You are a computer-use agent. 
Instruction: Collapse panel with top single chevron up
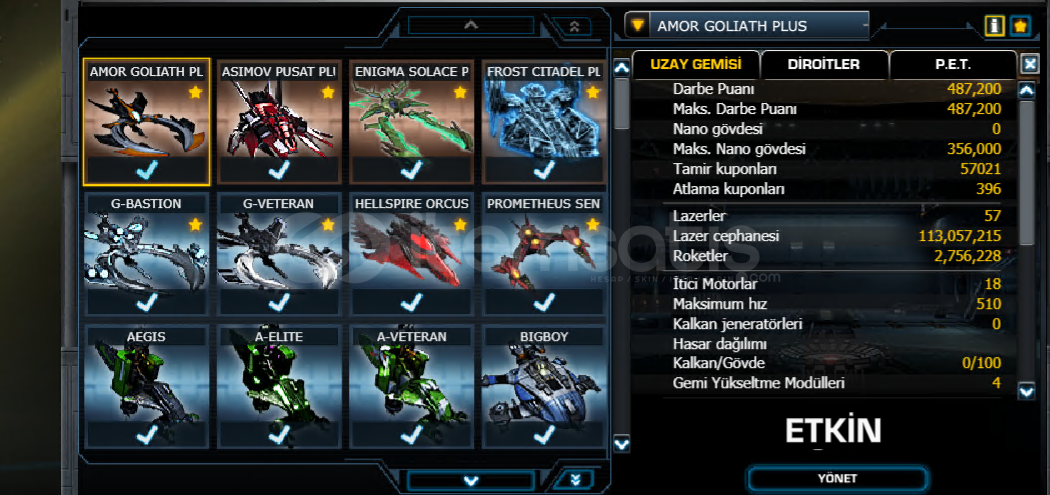pyautogui.click(x=471, y=25)
